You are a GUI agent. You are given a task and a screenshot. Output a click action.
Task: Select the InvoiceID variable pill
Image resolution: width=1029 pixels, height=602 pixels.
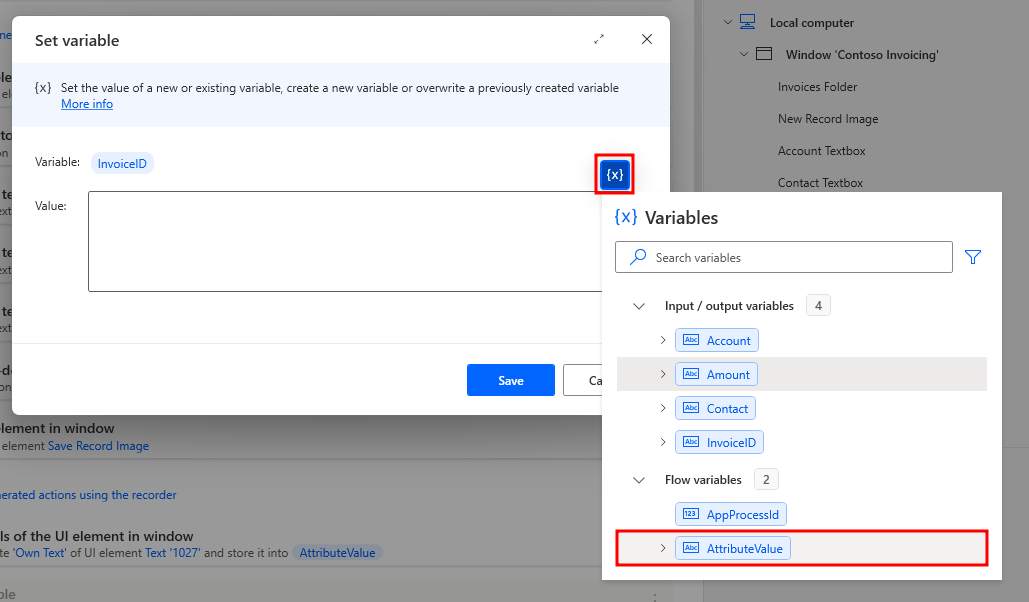(x=122, y=162)
